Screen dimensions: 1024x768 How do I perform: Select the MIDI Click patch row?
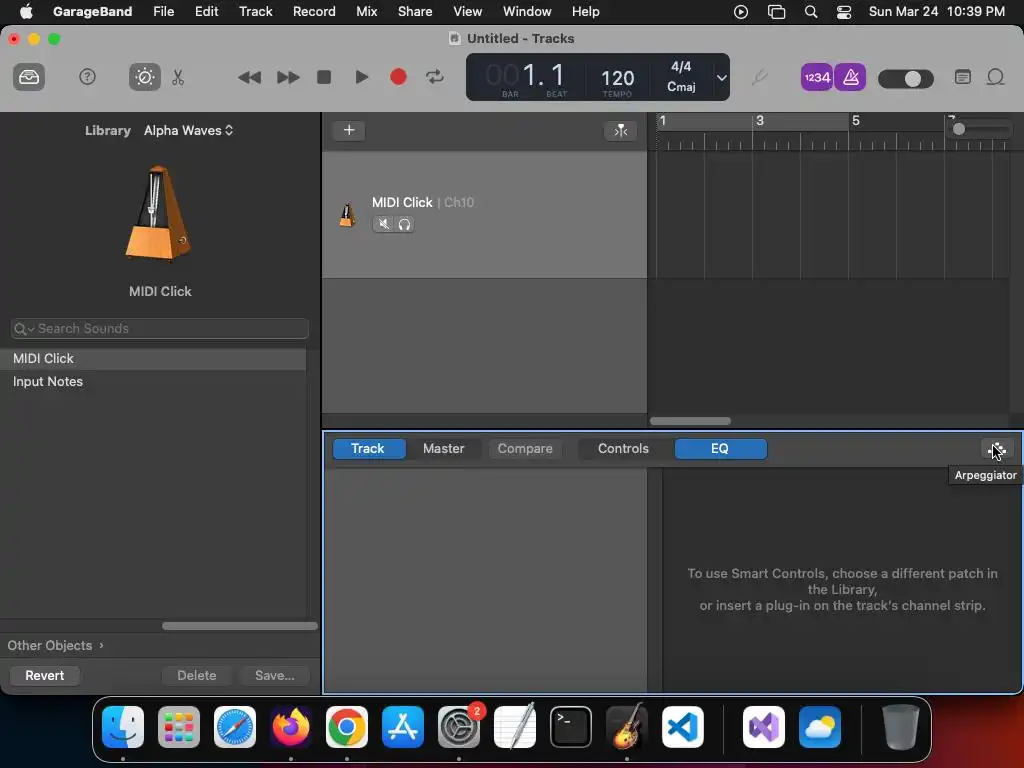pos(153,359)
